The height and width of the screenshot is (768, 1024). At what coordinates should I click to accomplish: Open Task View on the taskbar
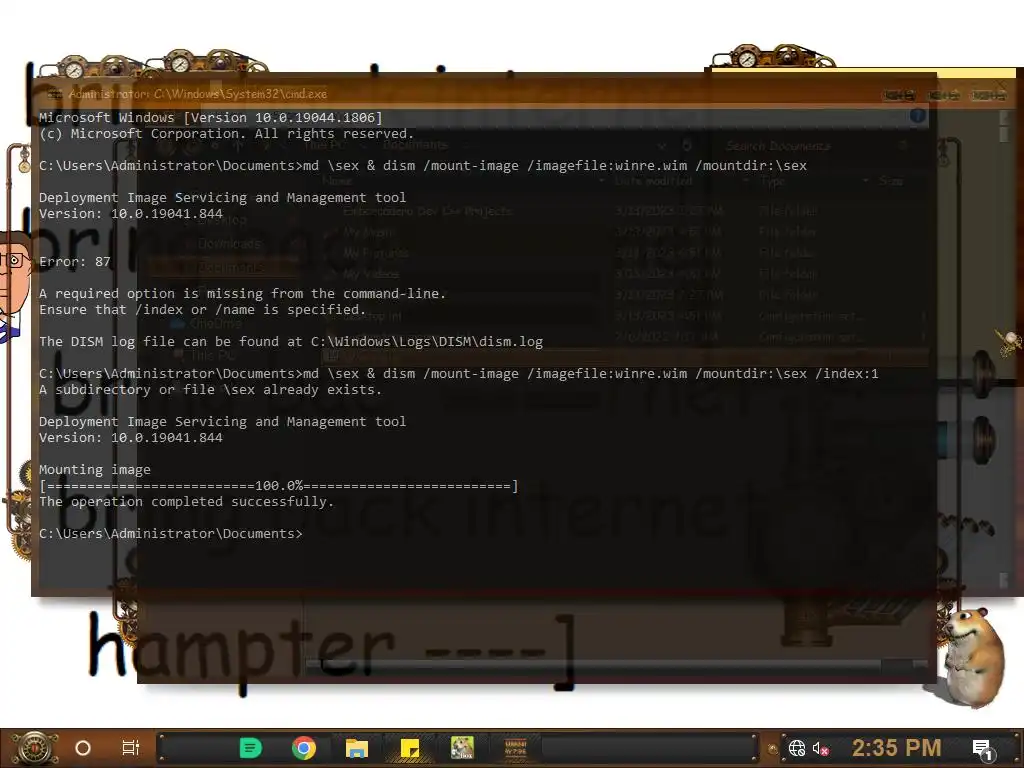pos(131,748)
